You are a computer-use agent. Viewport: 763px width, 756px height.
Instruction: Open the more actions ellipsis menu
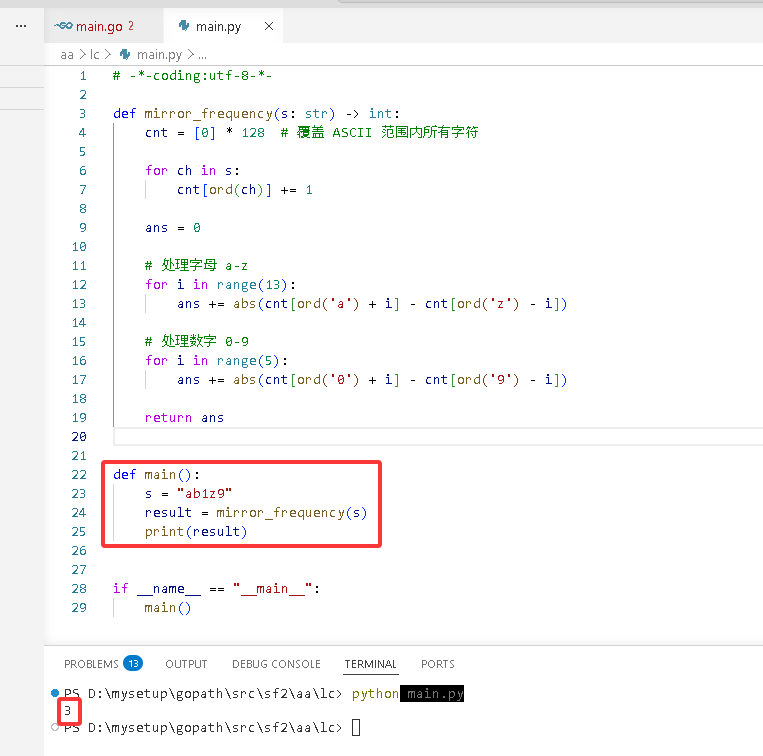[x=21, y=26]
